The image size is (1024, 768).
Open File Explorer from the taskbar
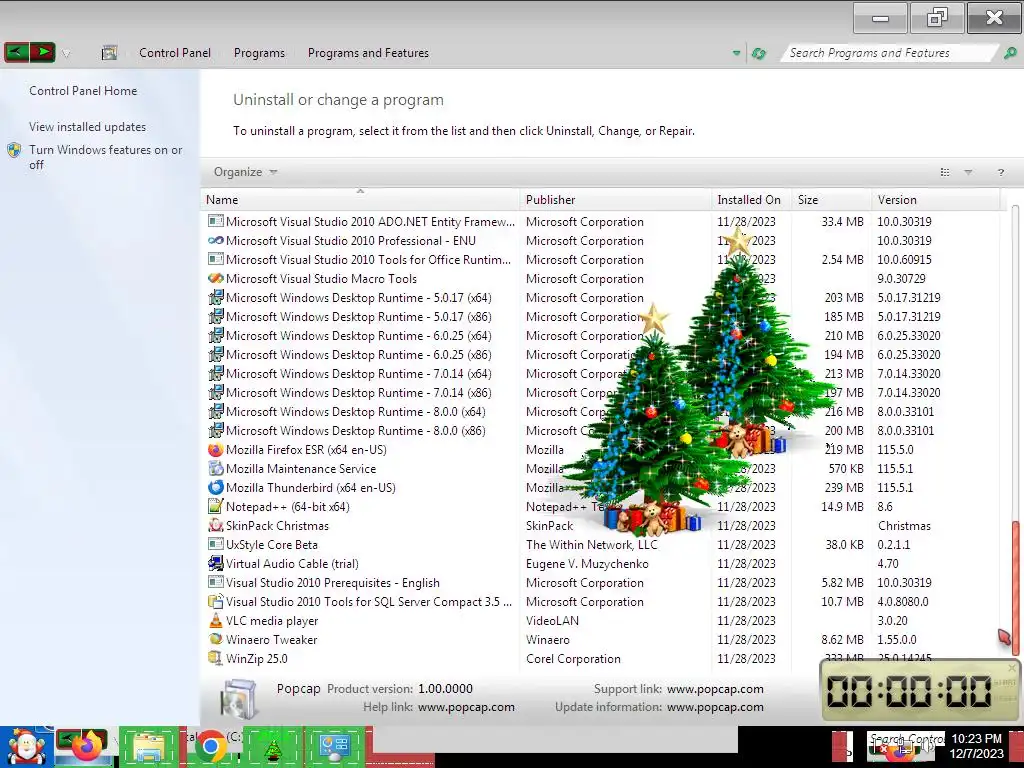pyautogui.click(x=149, y=747)
